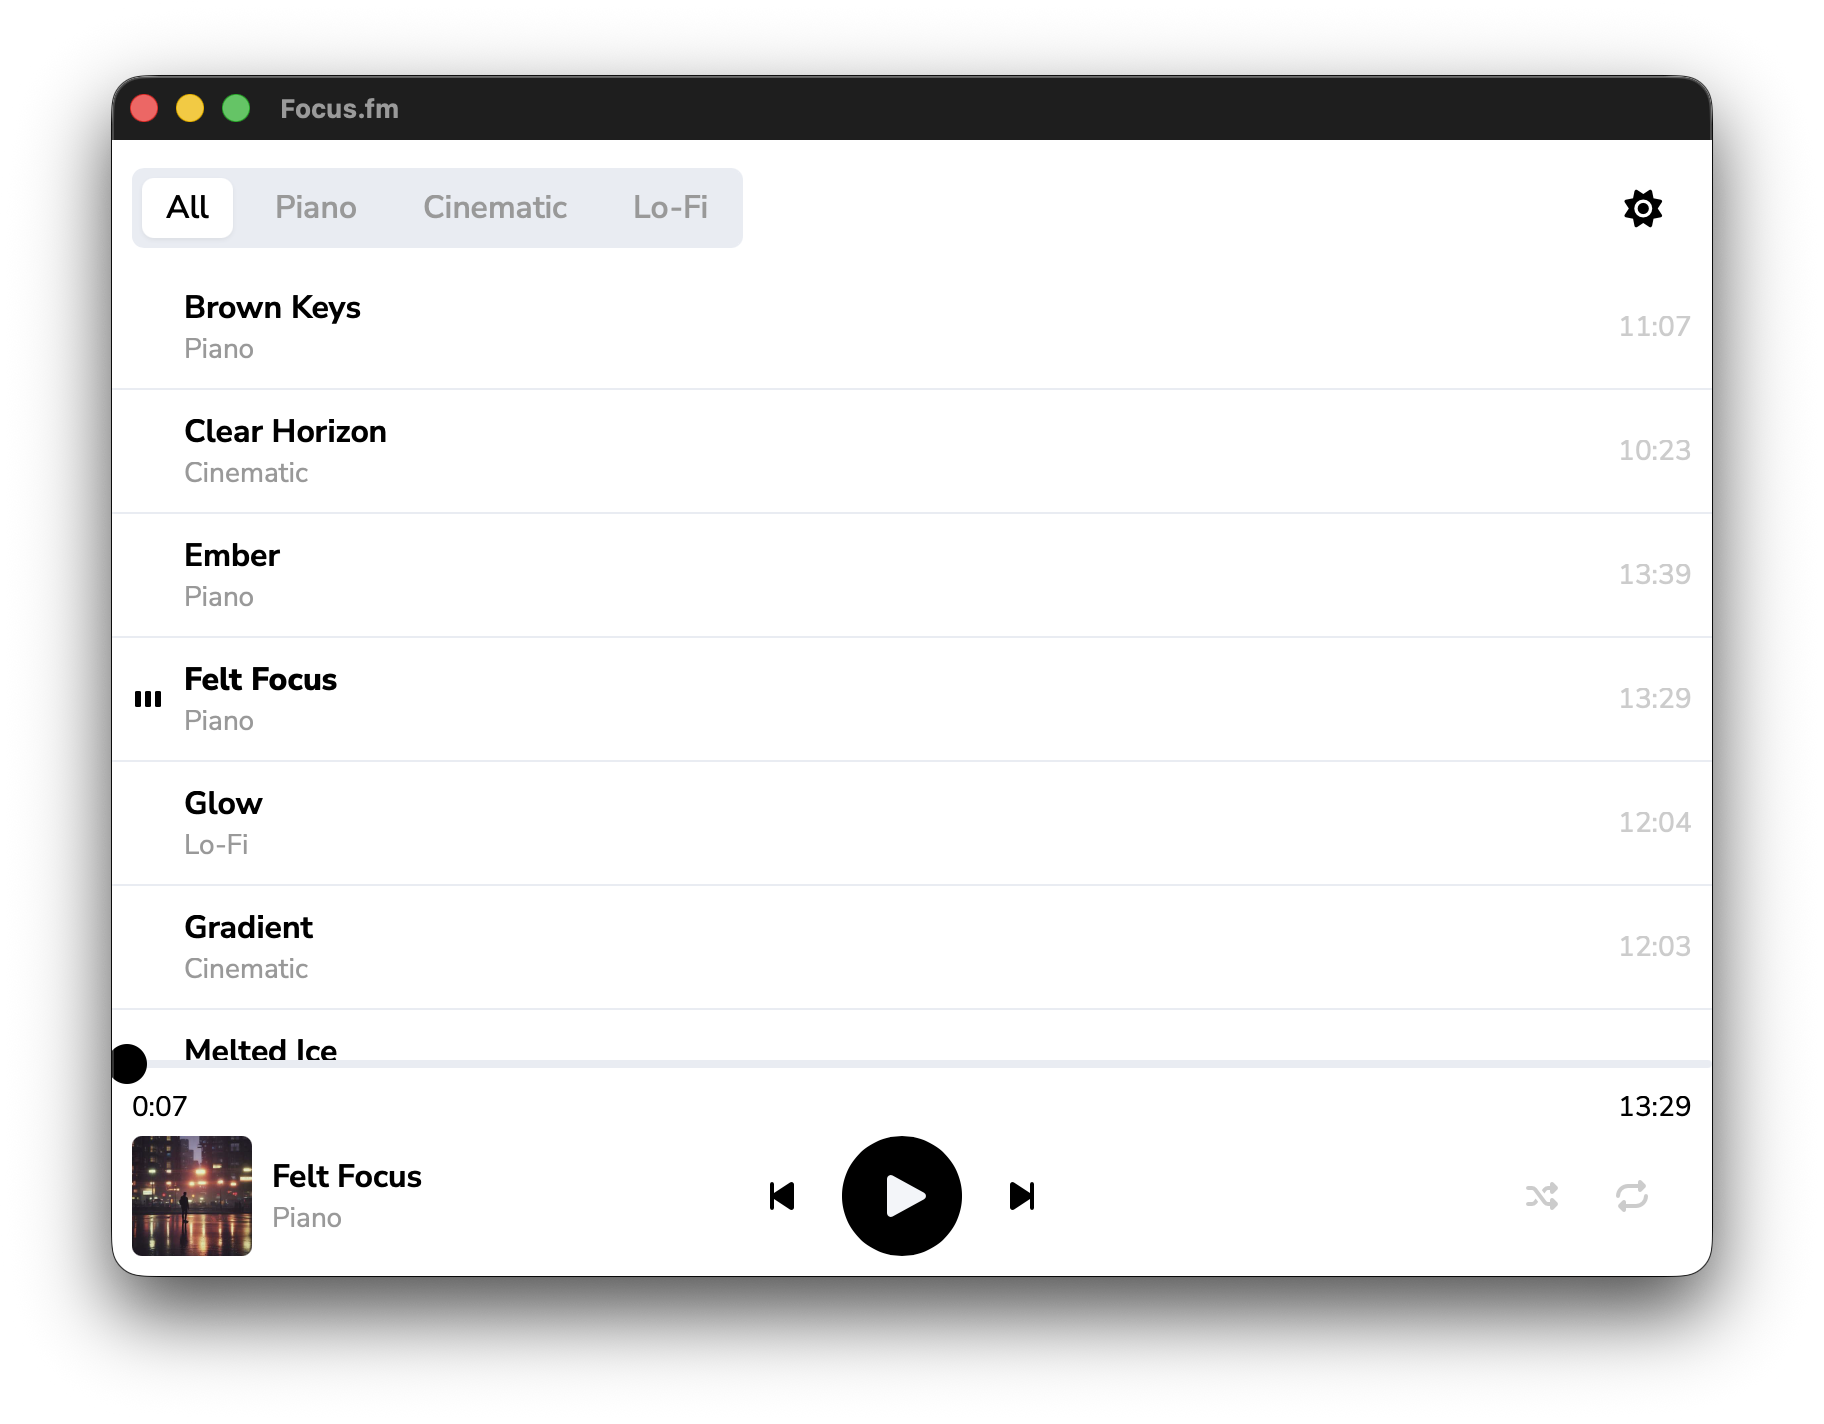Click the green maximize window button

click(236, 108)
